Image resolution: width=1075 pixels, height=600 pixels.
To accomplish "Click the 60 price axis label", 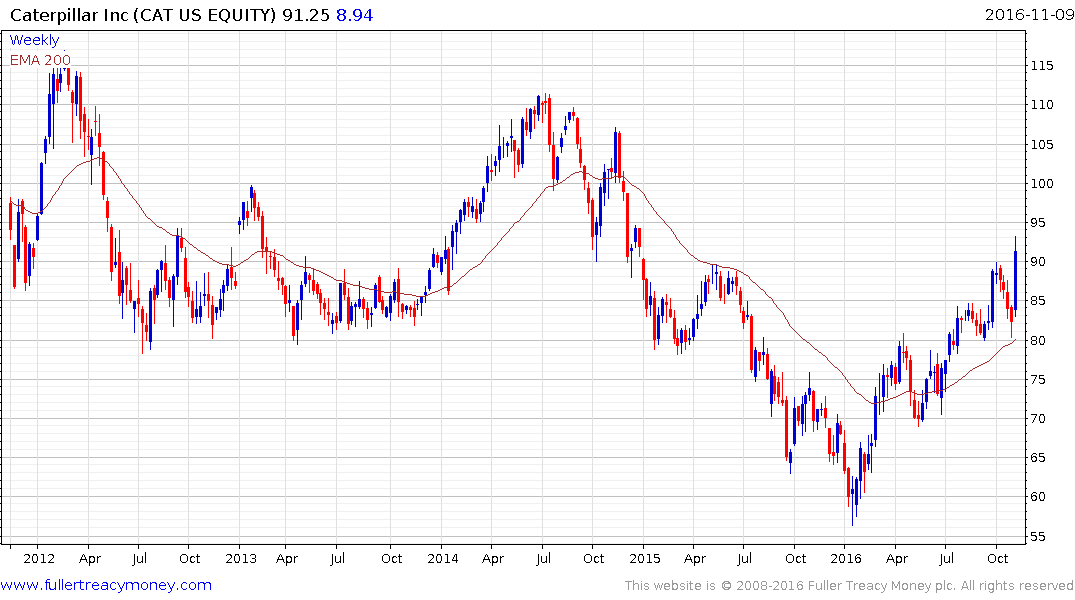I will (x=1038, y=496).
